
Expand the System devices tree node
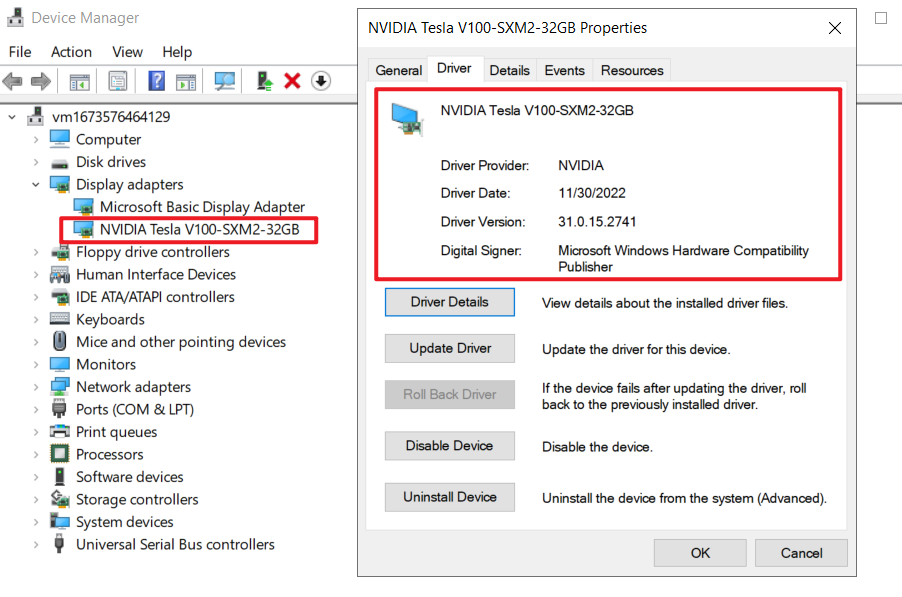[x=36, y=522]
